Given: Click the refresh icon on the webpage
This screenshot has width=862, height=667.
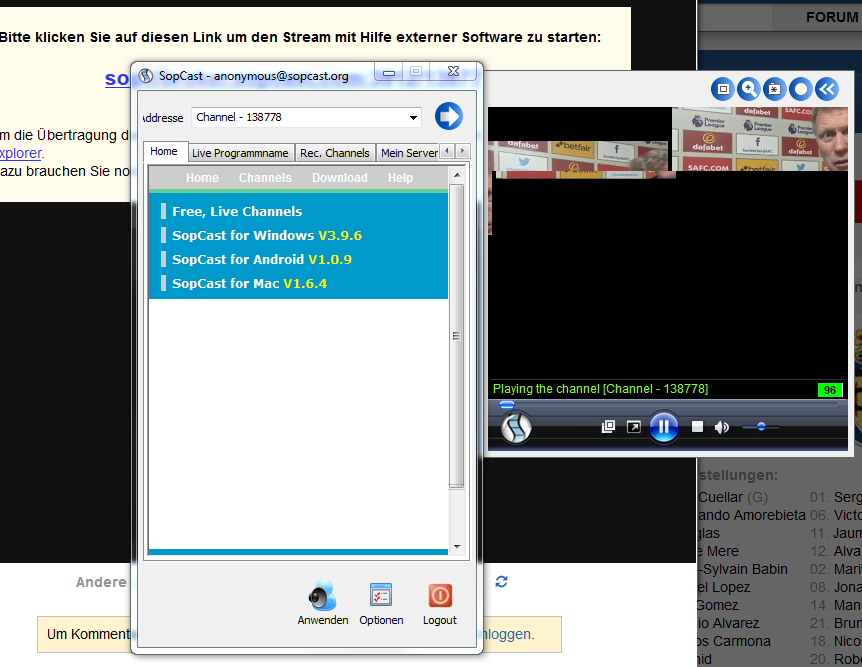Looking at the screenshot, I should click(x=501, y=581).
